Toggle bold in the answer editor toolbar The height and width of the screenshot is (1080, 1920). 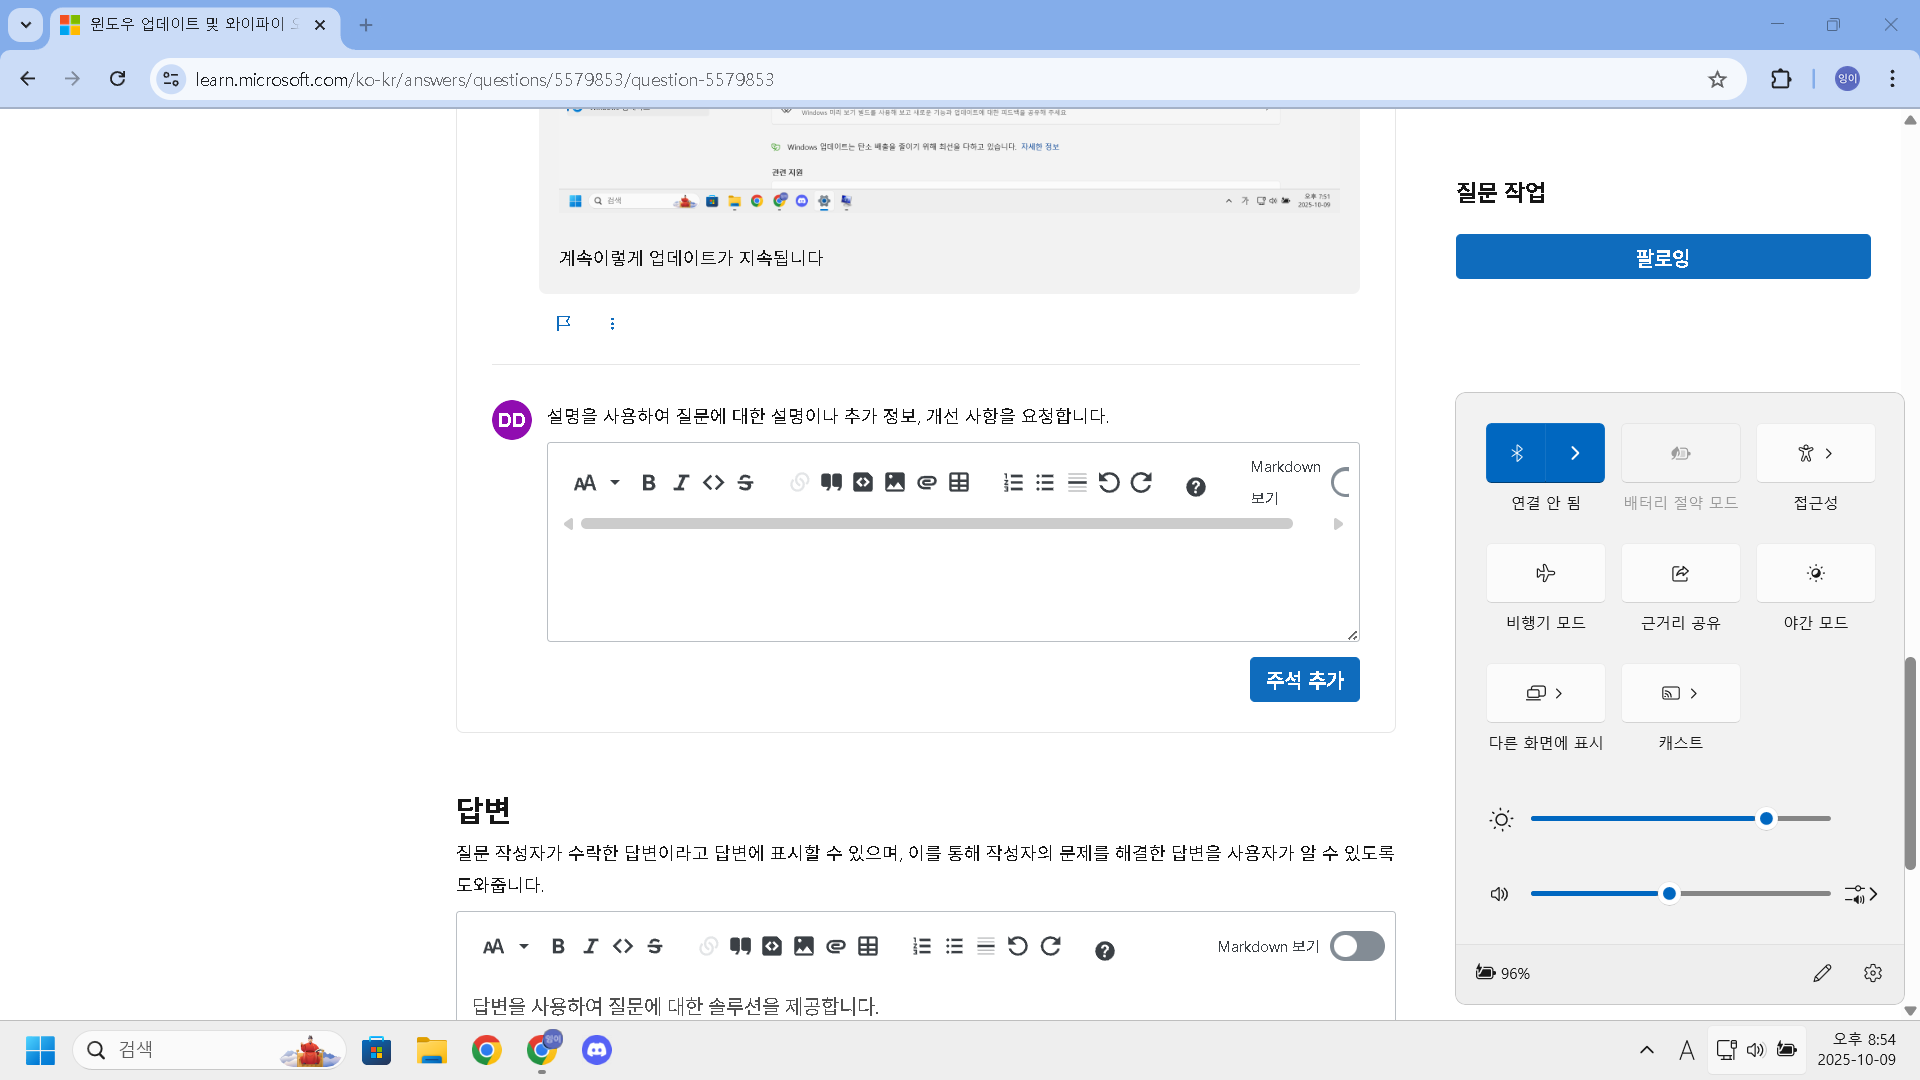tap(558, 946)
